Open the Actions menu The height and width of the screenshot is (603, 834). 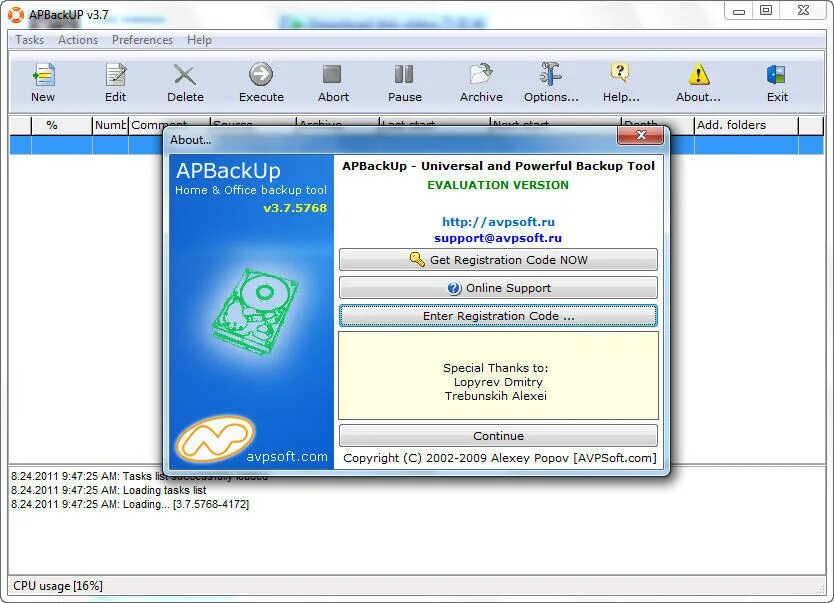78,40
